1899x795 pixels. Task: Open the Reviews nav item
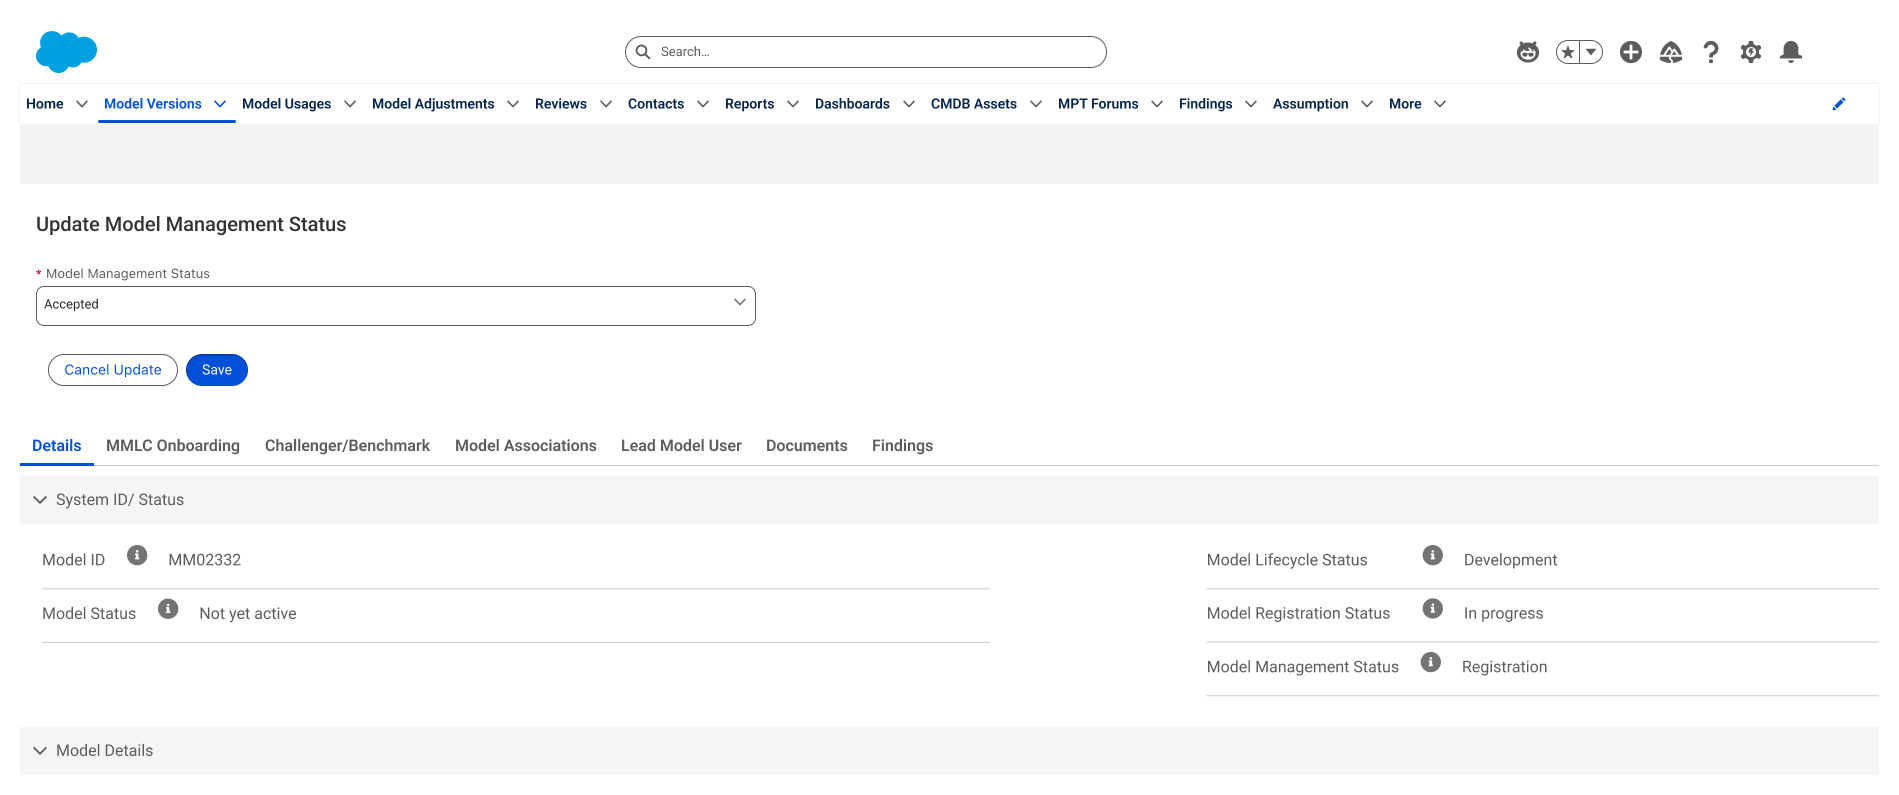(x=561, y=104)
